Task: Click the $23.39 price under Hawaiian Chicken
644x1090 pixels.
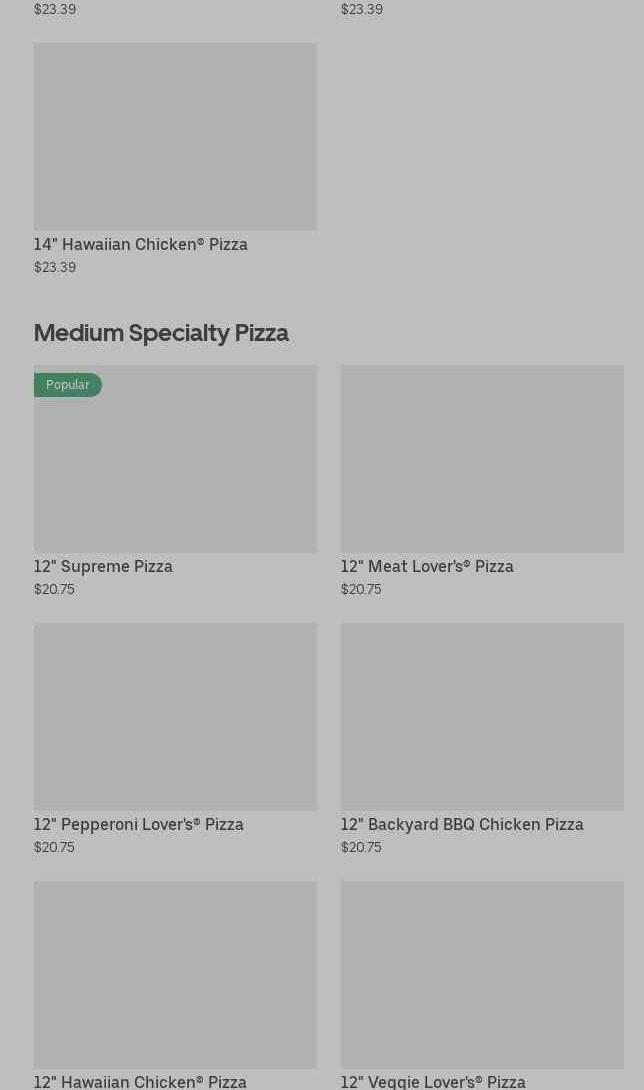Action: click(55, 267)
